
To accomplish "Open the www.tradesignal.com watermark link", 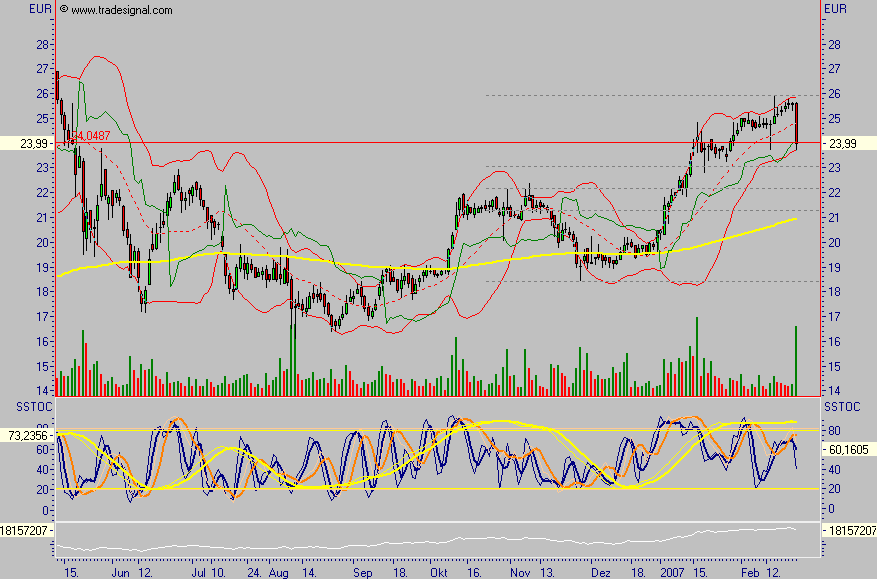I will click(x=121, y=10).
